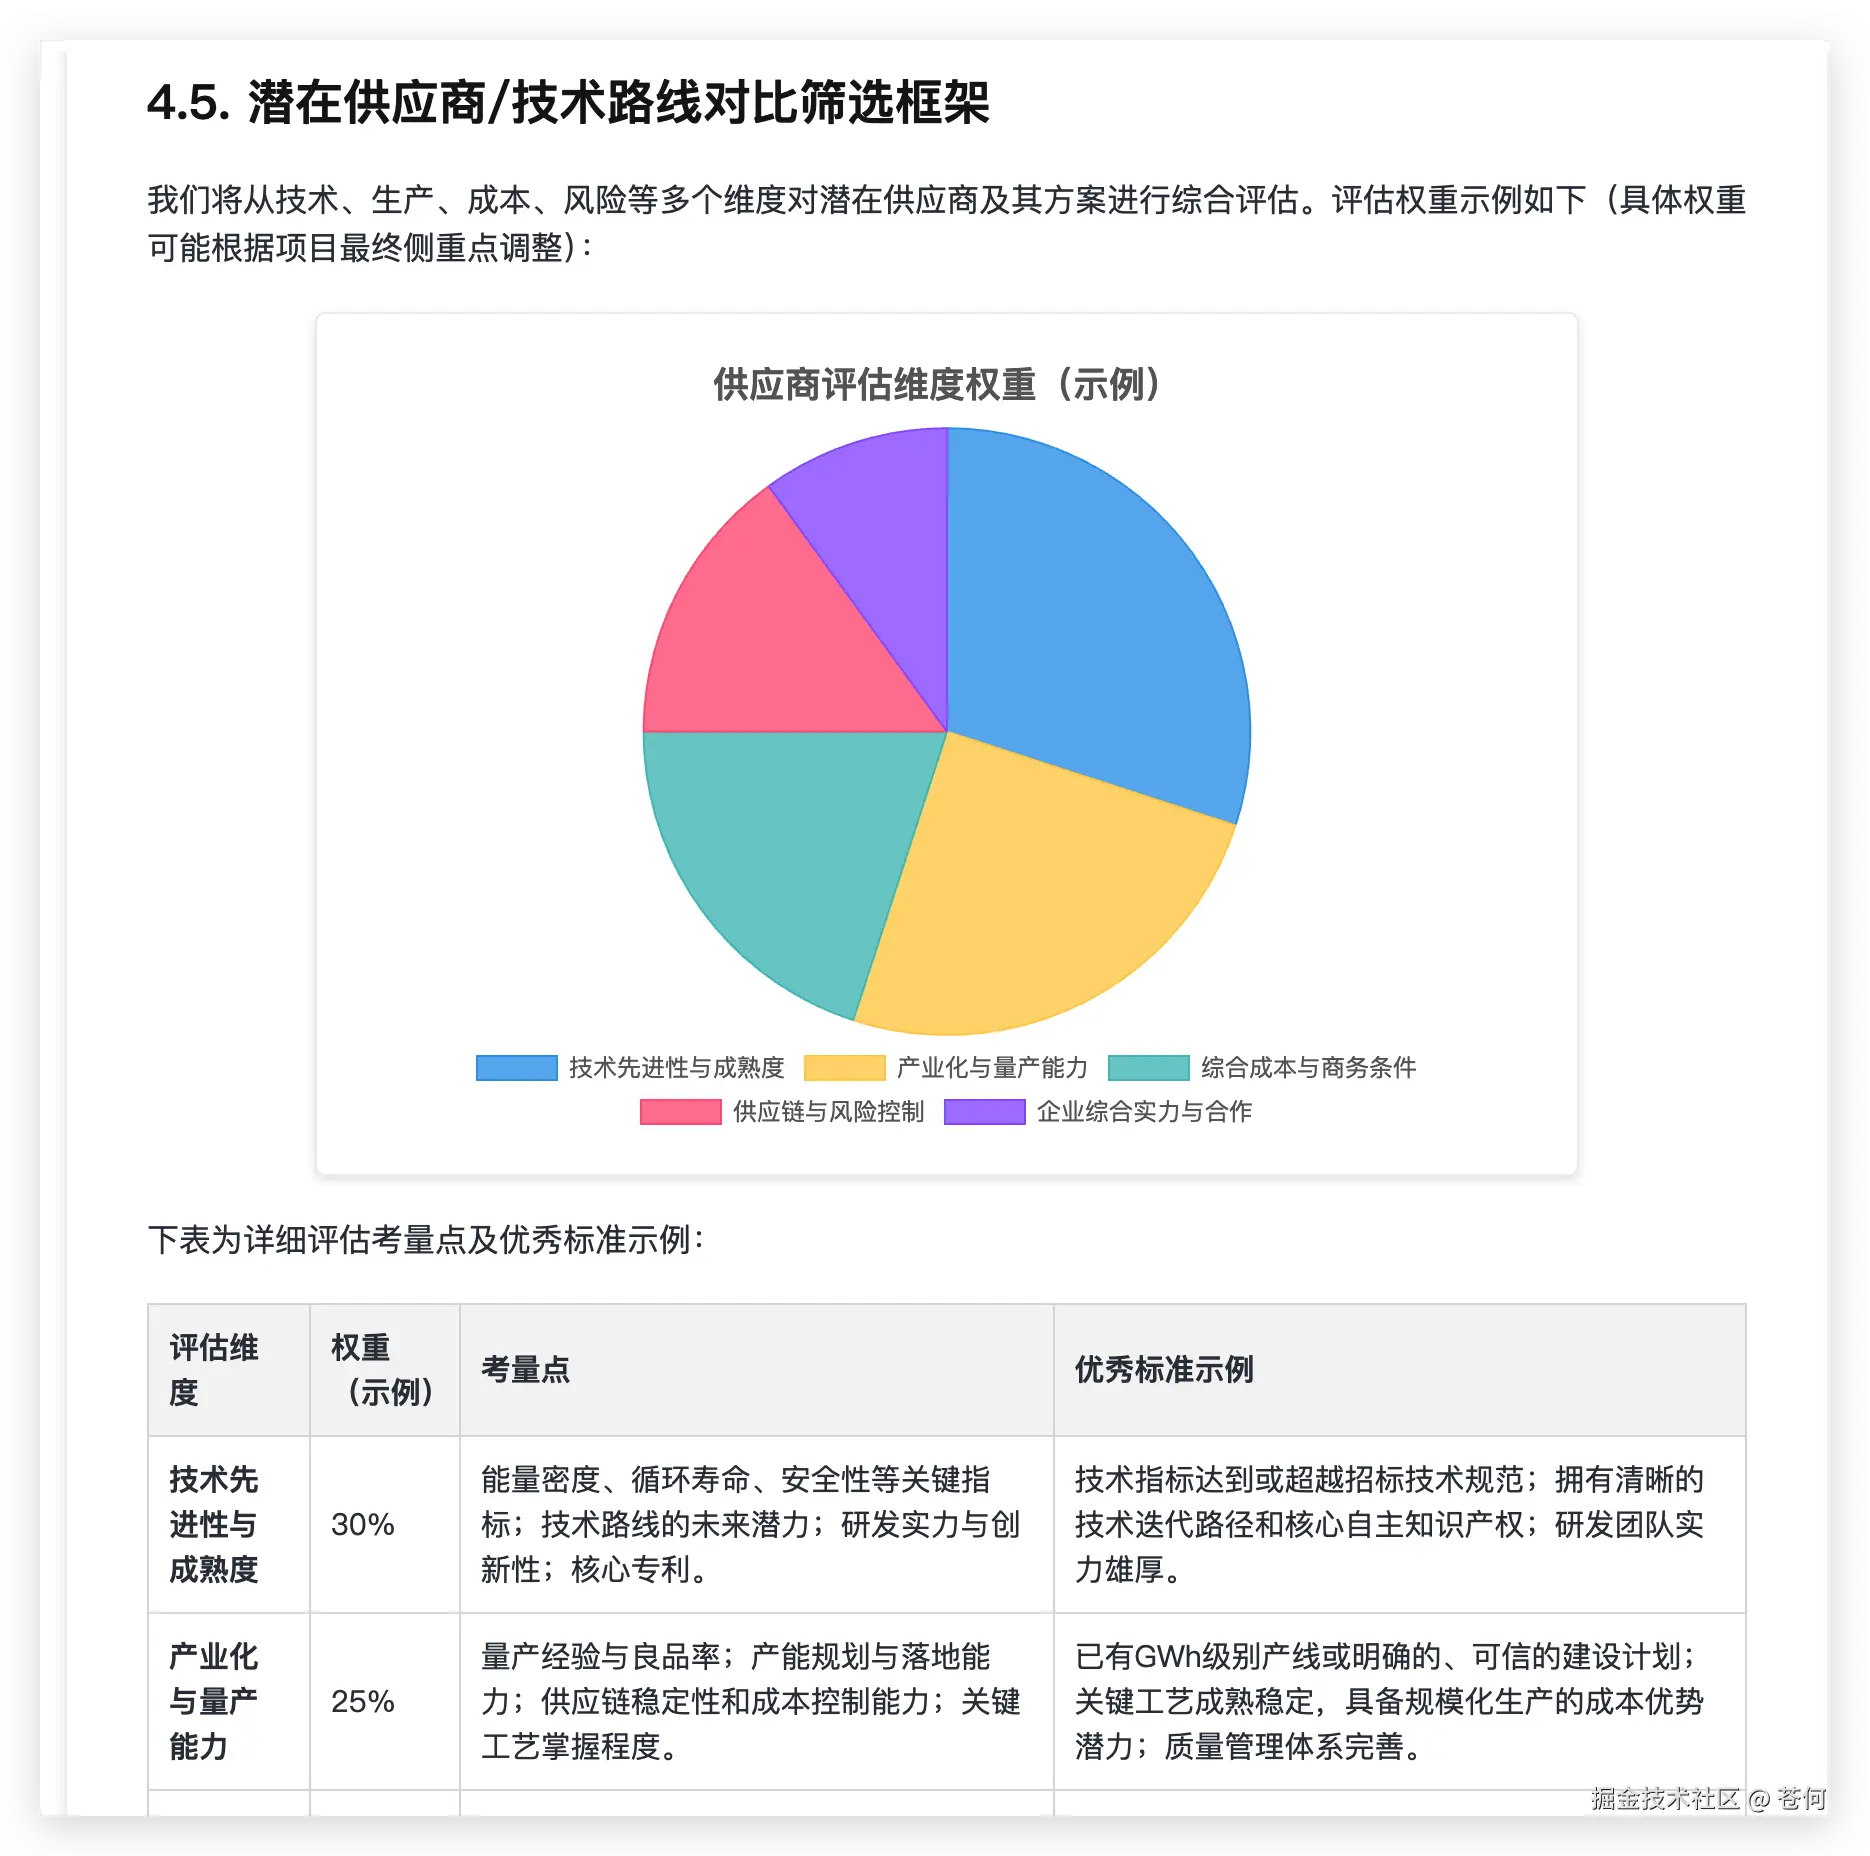1870x1856 pixels.
Task: Click the sentence 下表为详细评估考量点及优秀标准示例
Action: 426,1240
